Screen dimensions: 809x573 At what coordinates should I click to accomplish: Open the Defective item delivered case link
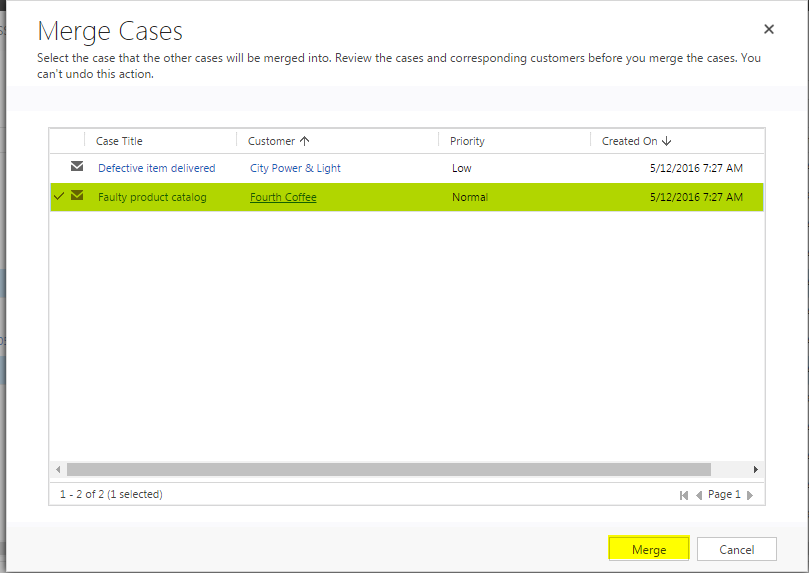coord(156,168)
